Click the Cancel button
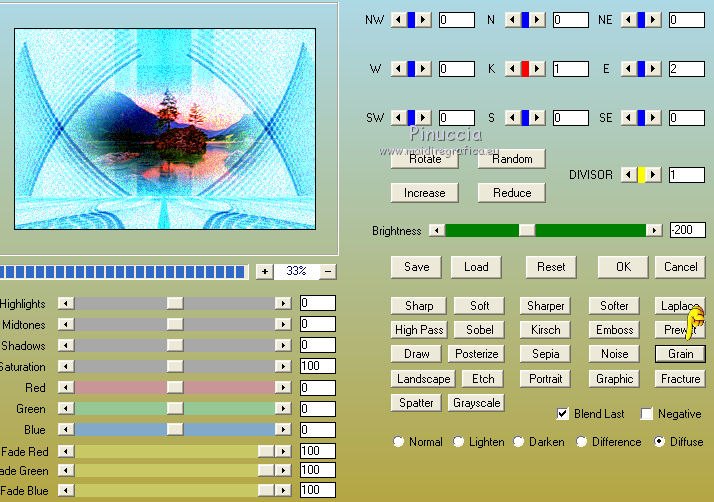The image size is (714, 502). 680,267
